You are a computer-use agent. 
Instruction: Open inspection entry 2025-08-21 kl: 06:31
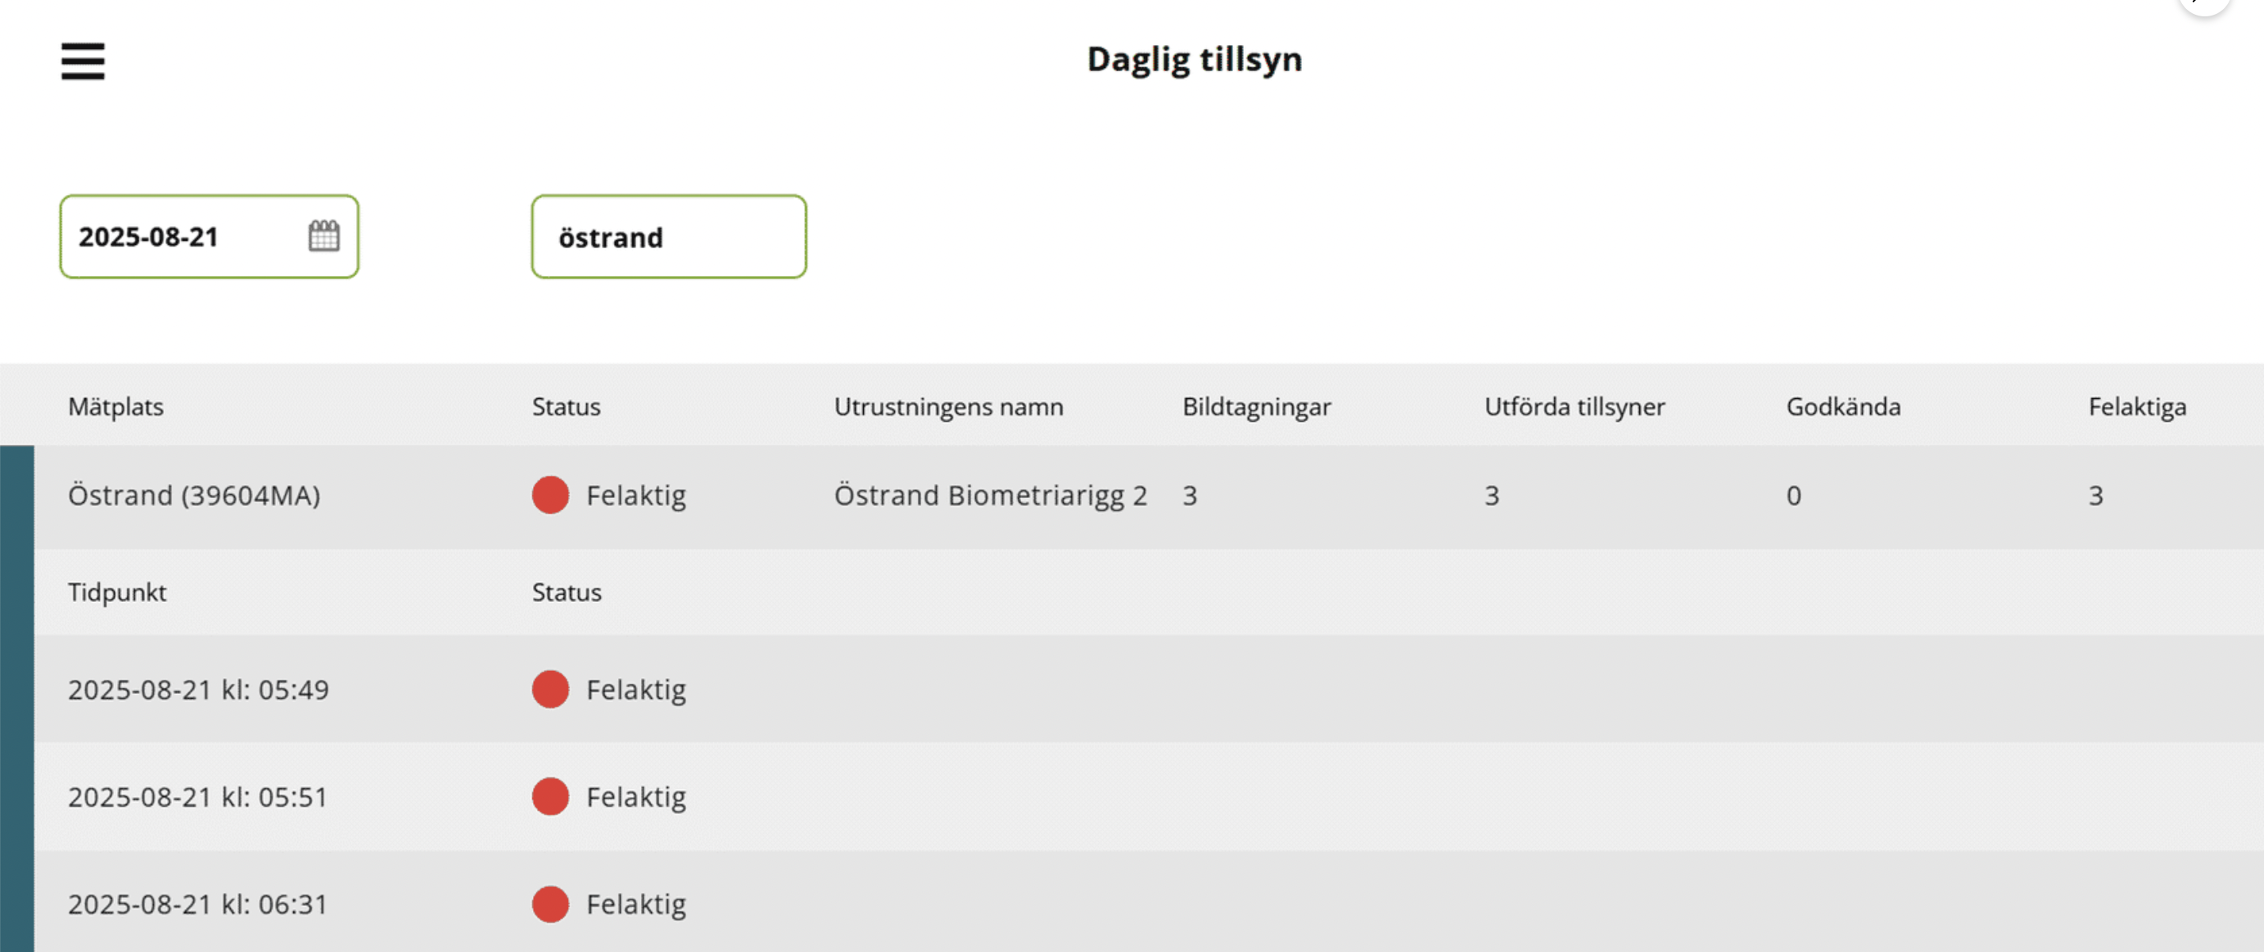pos(1149,903)
